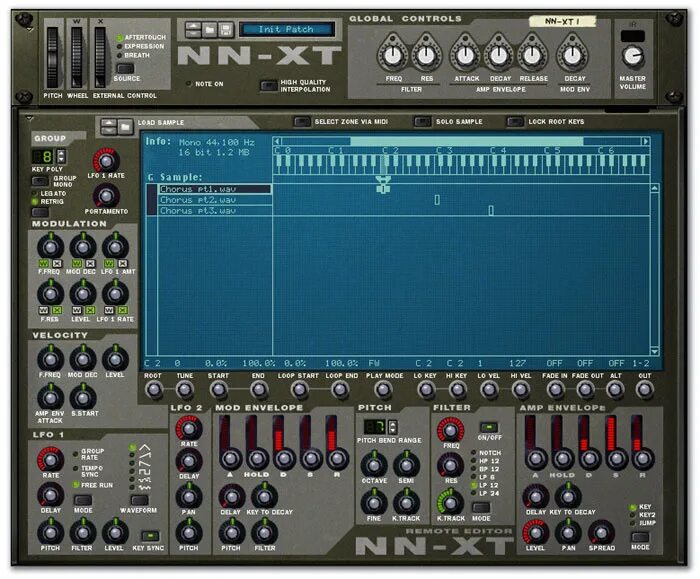
Task: Adjust the velocity S.Start knob
Action: (83, 398)
